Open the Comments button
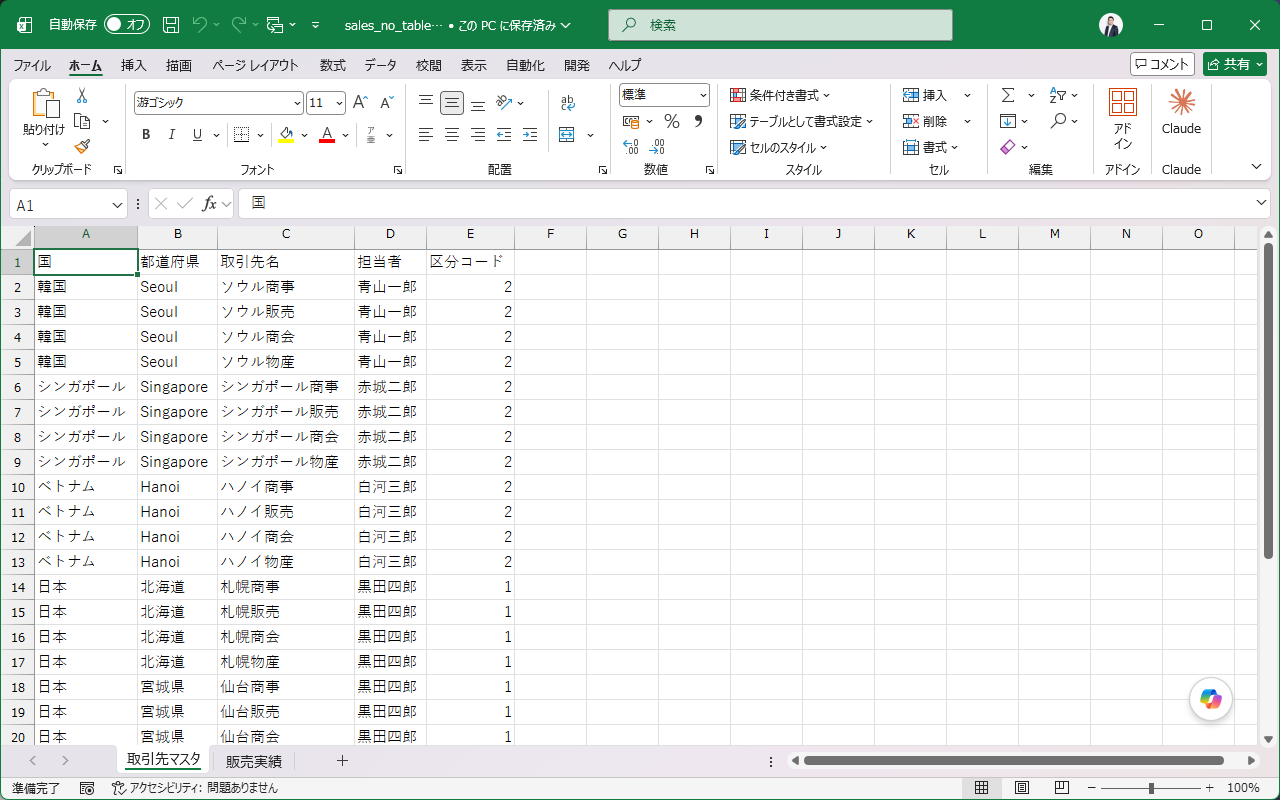Viewport: 1280px width, 800px height. (x=1162, y=64)
